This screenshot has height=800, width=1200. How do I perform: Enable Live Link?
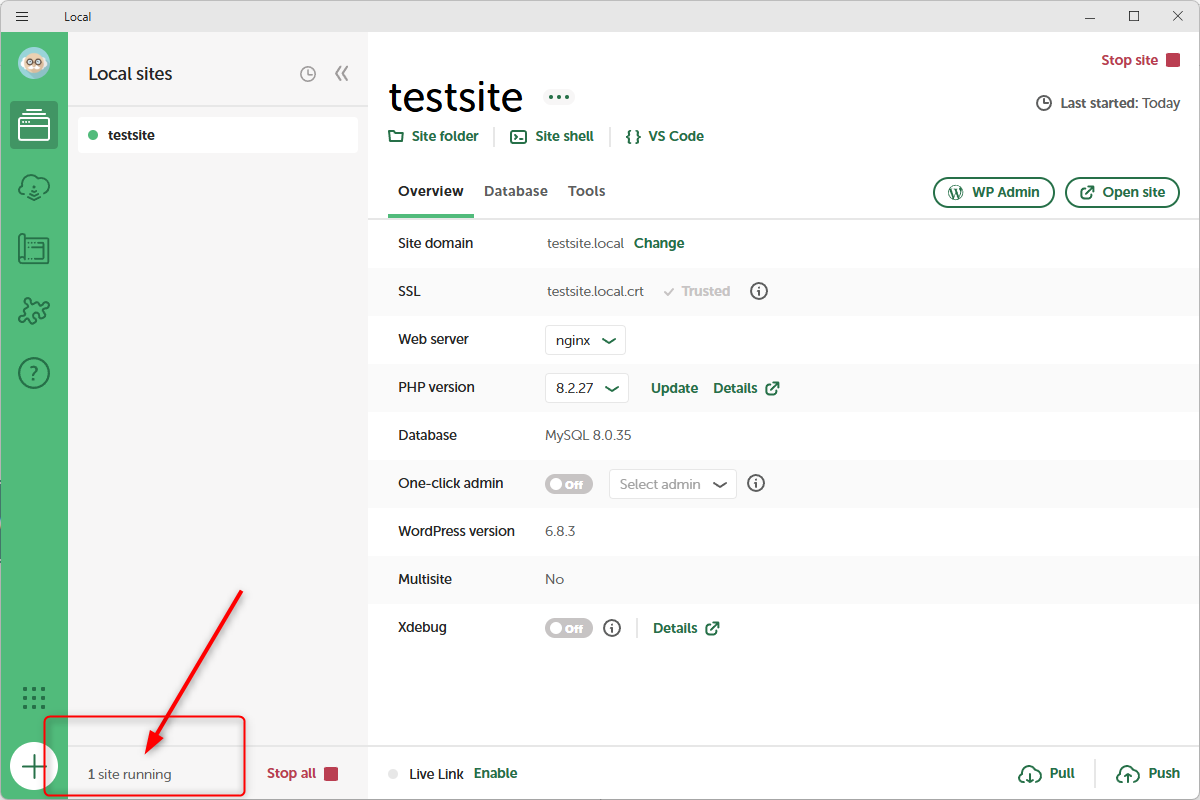495,773
